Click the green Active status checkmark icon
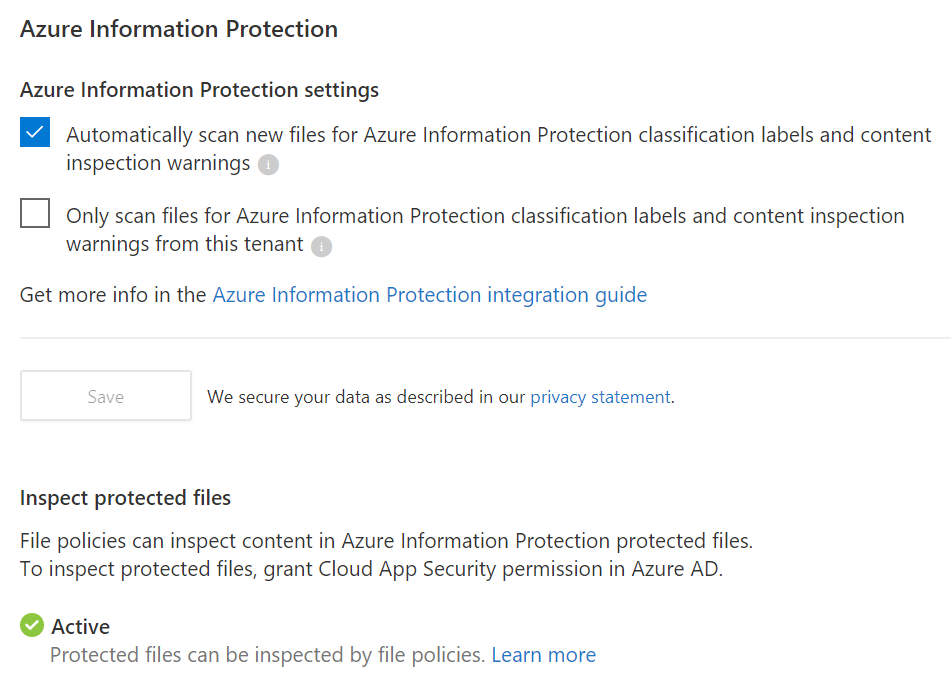Screen dimensions: 951x680 coord(32,626)
